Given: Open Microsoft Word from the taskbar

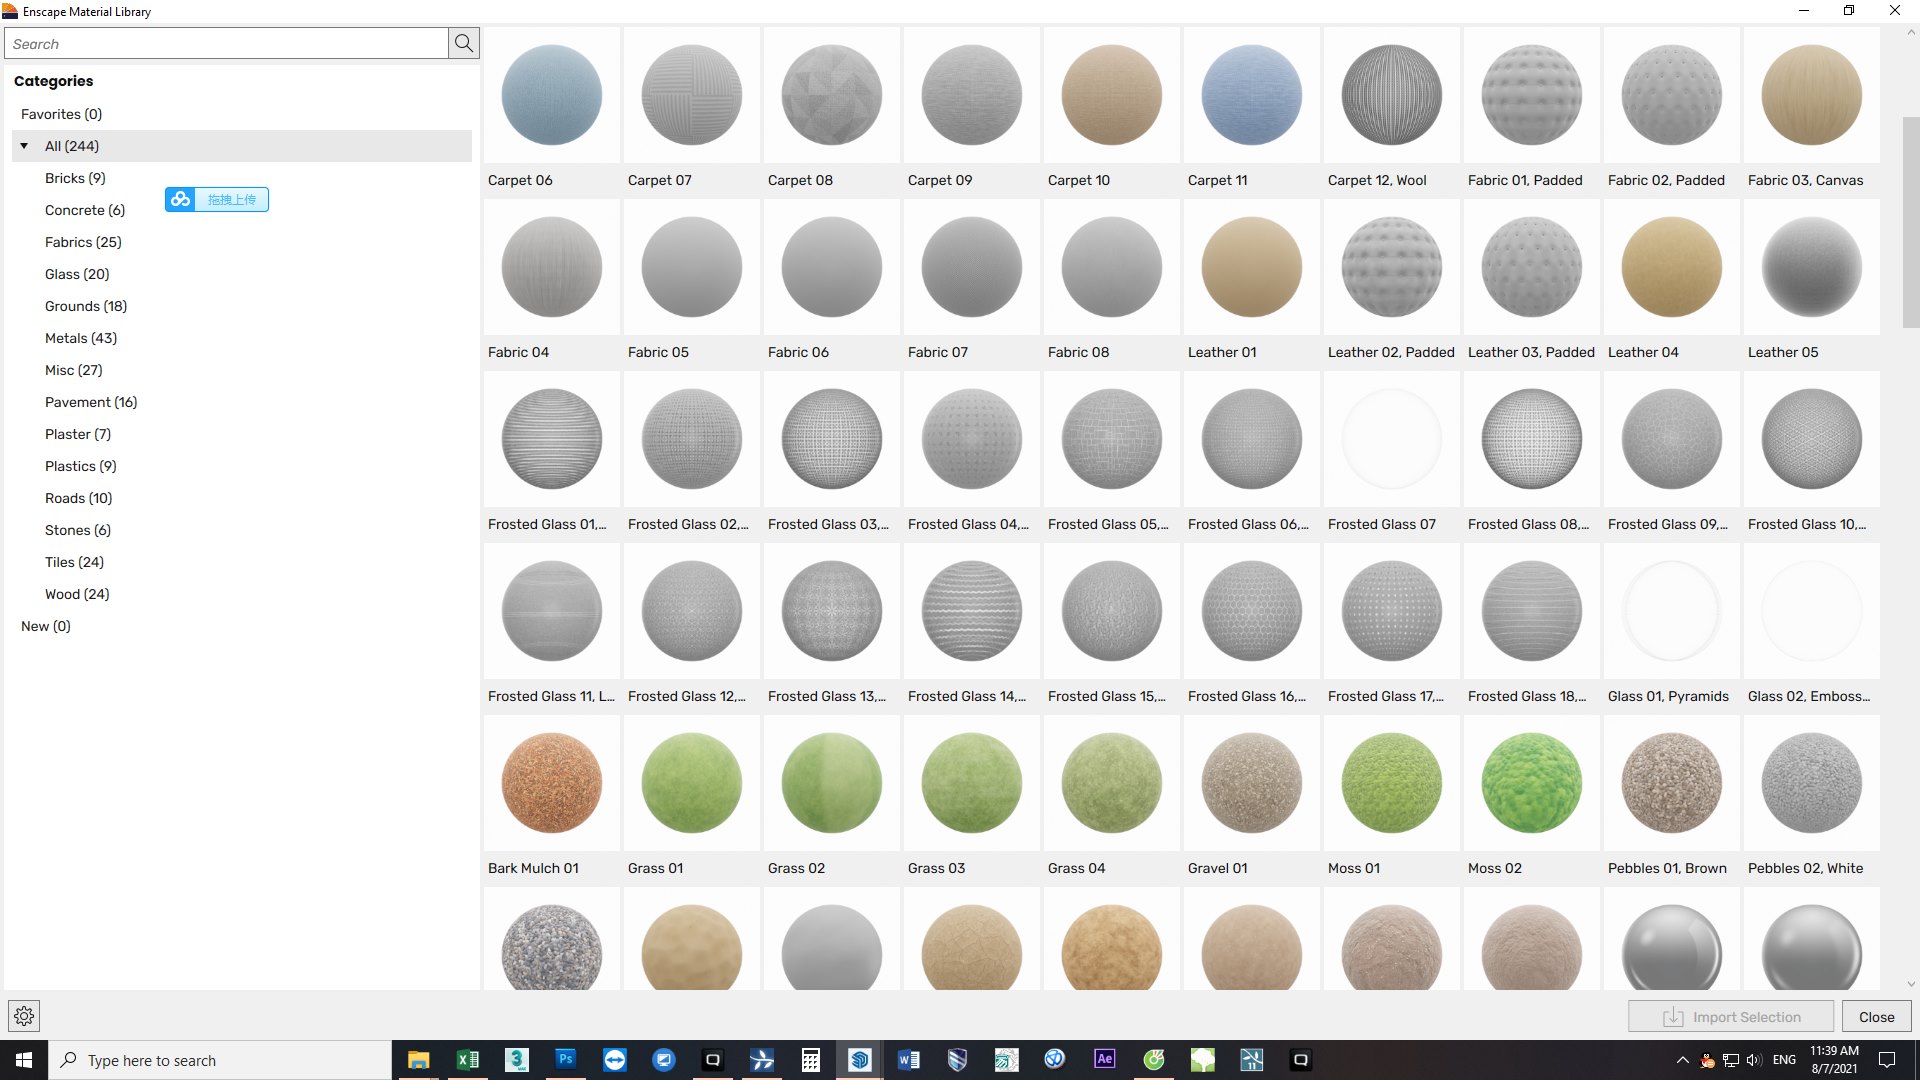Looking at the screenshot, I should click(x=908, y=1059).
